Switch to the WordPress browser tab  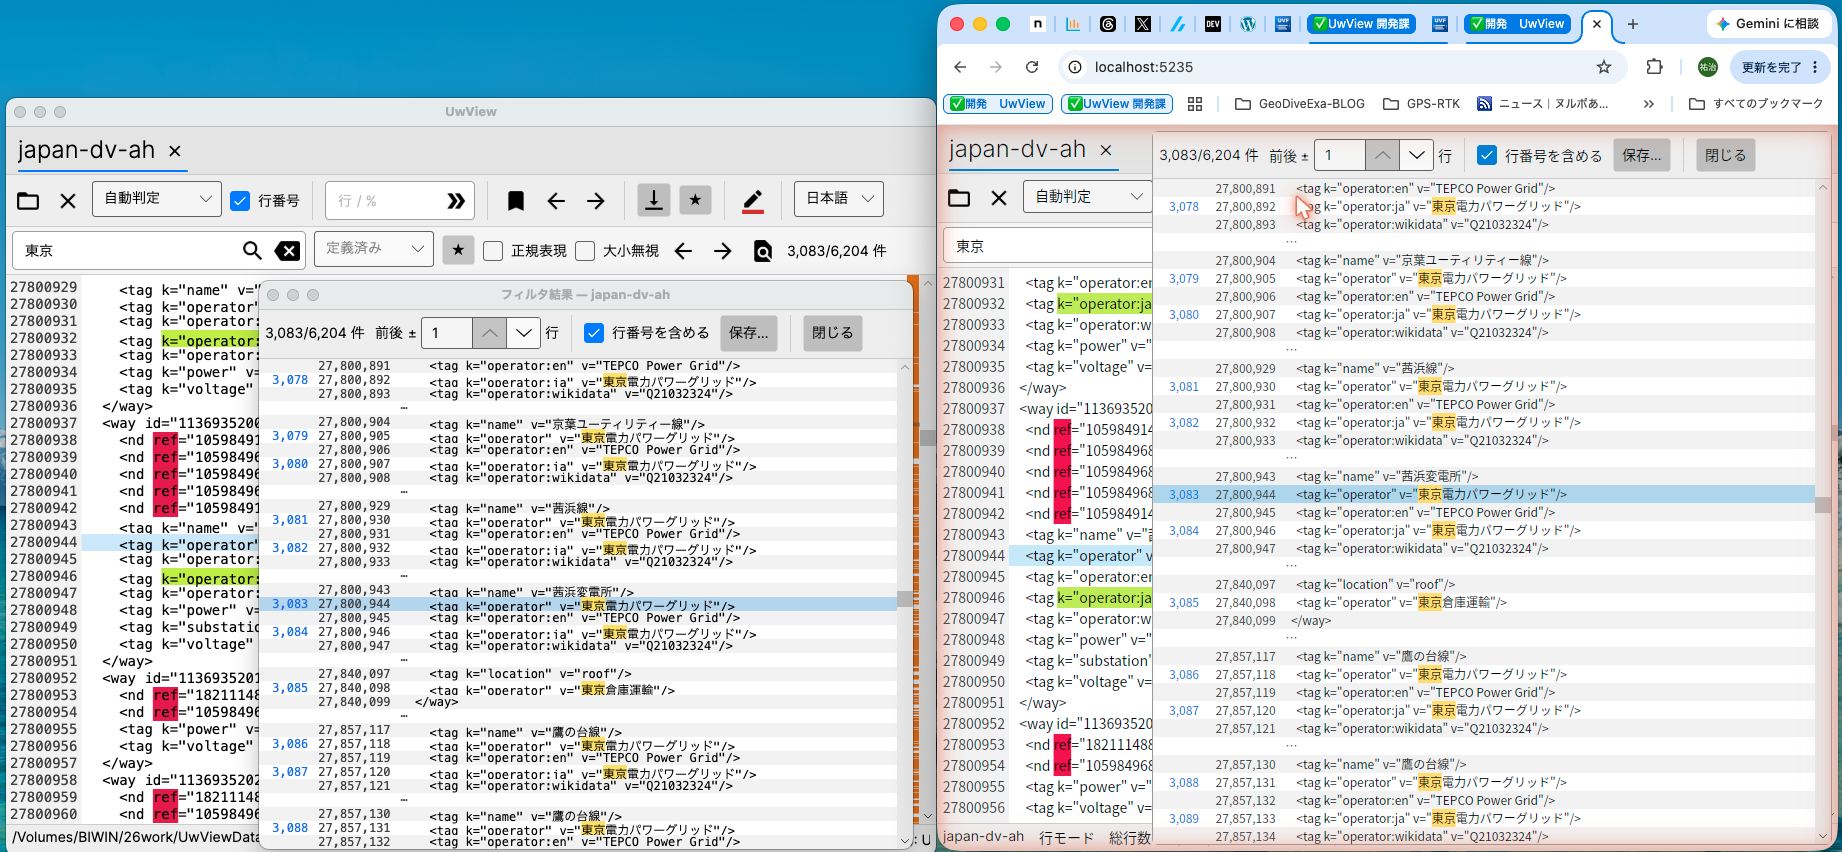pos(1248,24)
